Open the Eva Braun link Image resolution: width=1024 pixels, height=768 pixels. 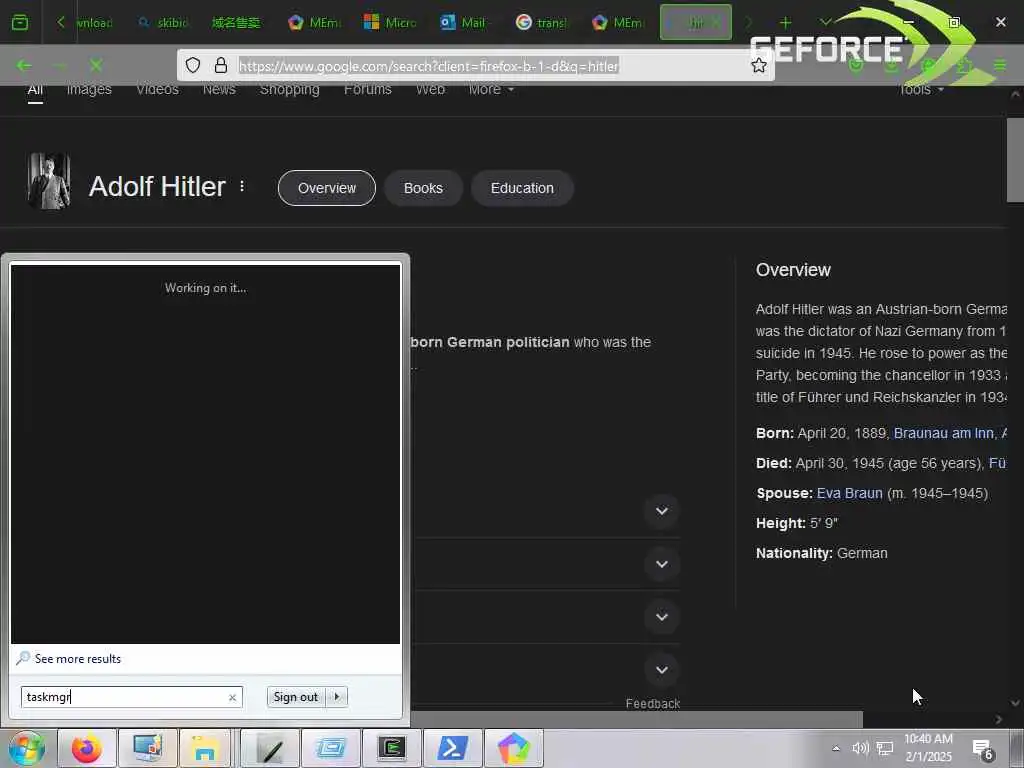pos(849,493)
